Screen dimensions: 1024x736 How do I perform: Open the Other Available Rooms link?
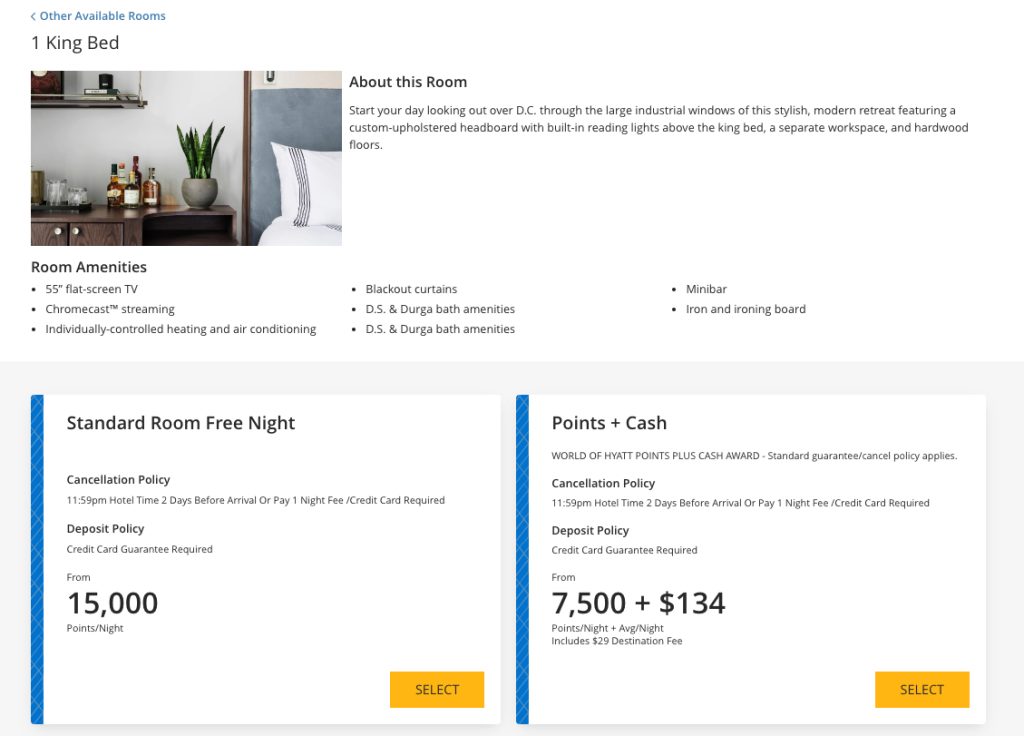pos(102,16)
